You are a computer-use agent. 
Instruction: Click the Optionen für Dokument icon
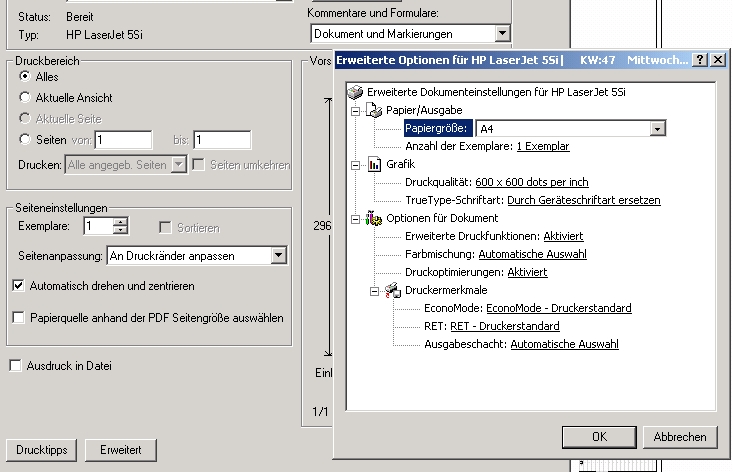click(374, 218)
